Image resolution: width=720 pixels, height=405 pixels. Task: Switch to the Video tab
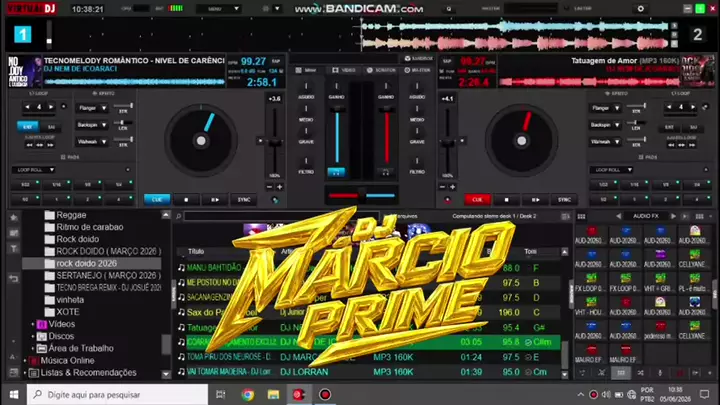tap(344, 70)
